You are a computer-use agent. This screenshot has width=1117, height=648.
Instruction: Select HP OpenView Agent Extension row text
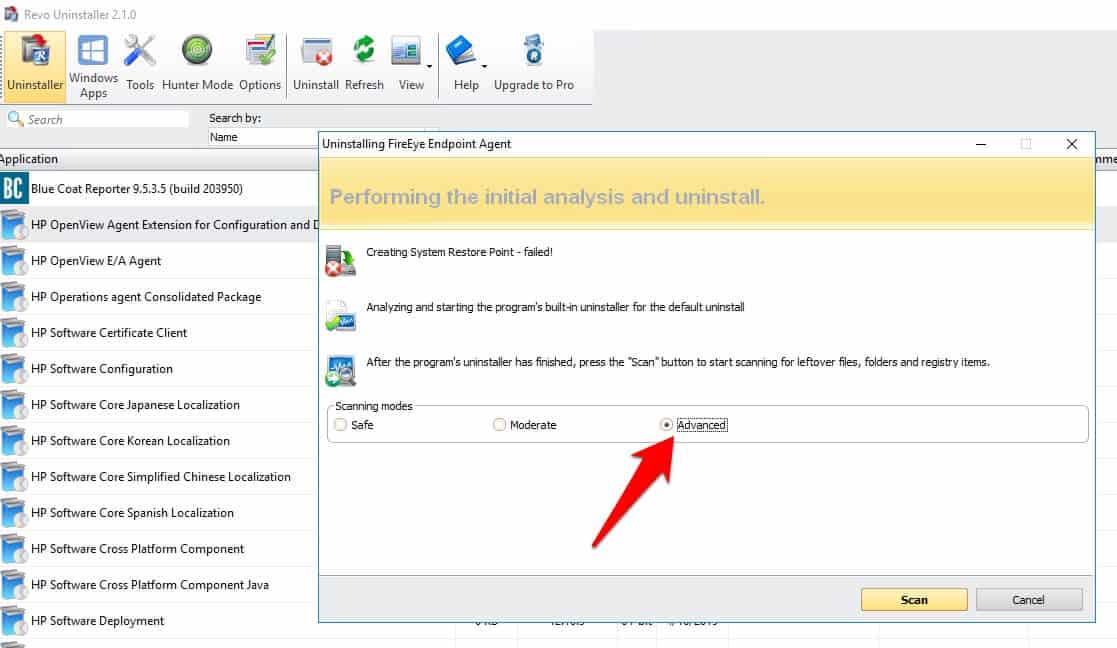tap(175, 225)
